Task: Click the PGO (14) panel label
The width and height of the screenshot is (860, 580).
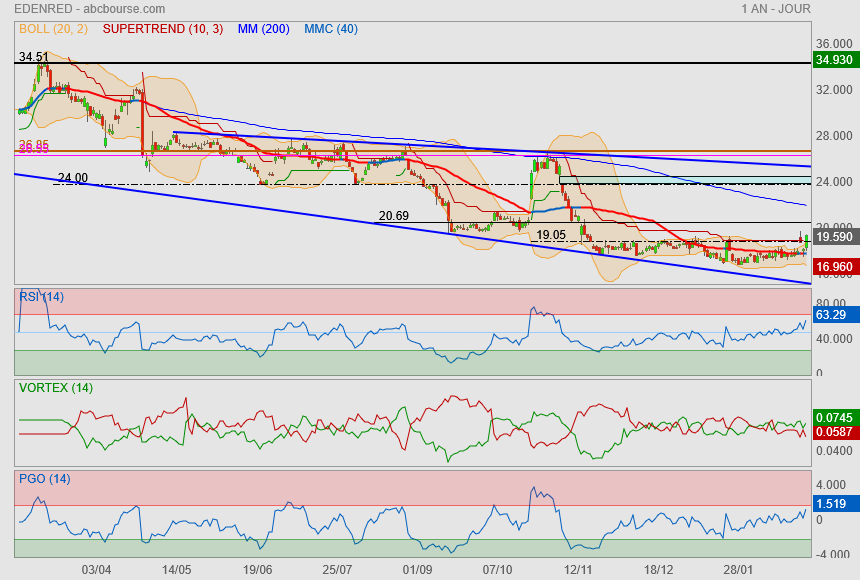Action: click(x=44, y=478)
